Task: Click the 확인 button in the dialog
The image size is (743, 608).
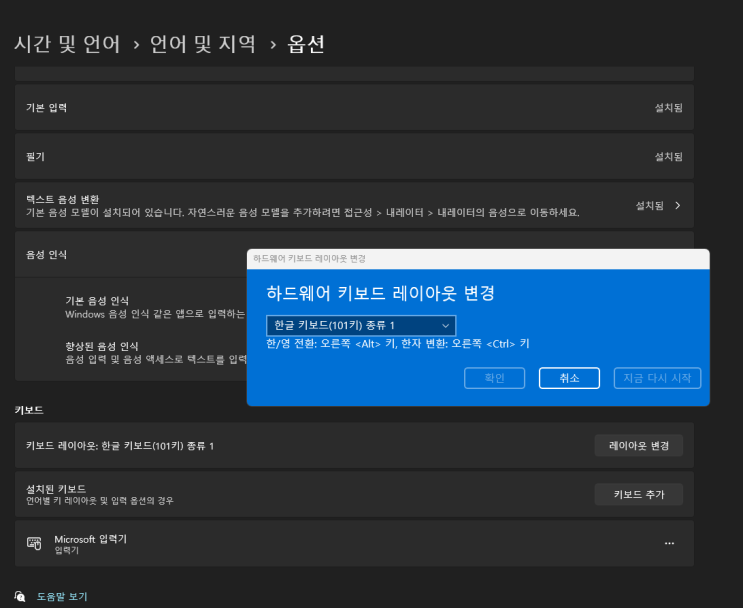Action: pos(494,378)
